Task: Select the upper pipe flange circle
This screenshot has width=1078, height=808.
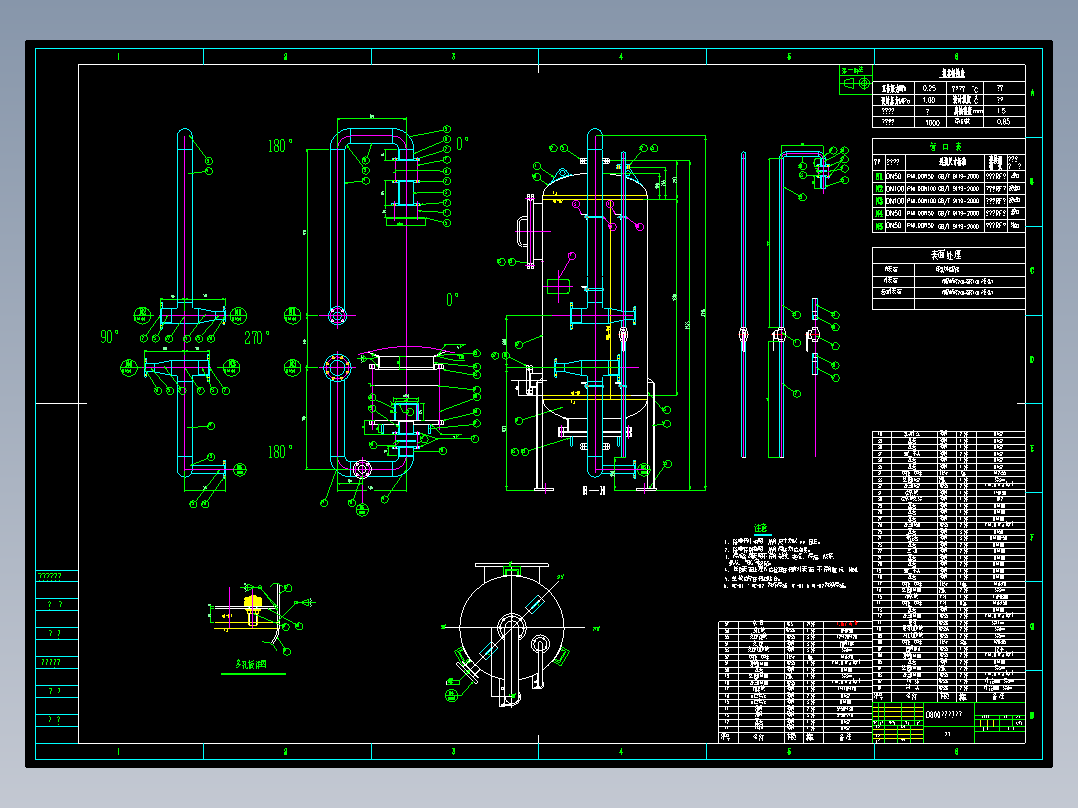Action: pos(337,316)
